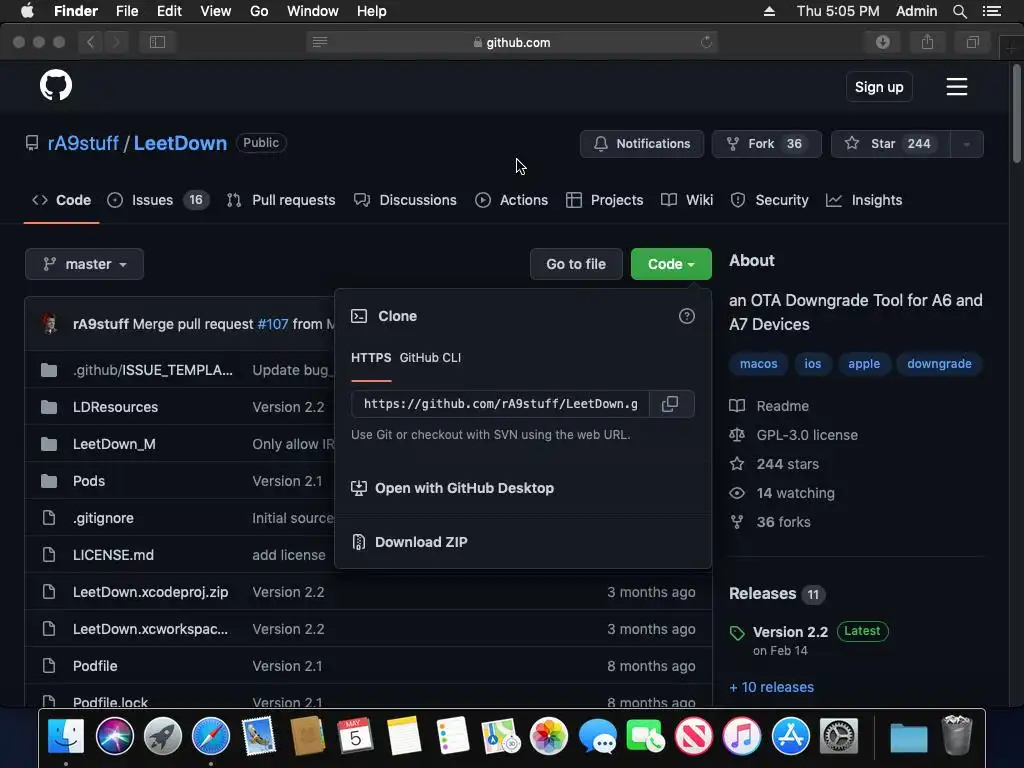1024x768 pixels.
Task: Expand the Star list dropdown arrow
Action: point(967,144)
